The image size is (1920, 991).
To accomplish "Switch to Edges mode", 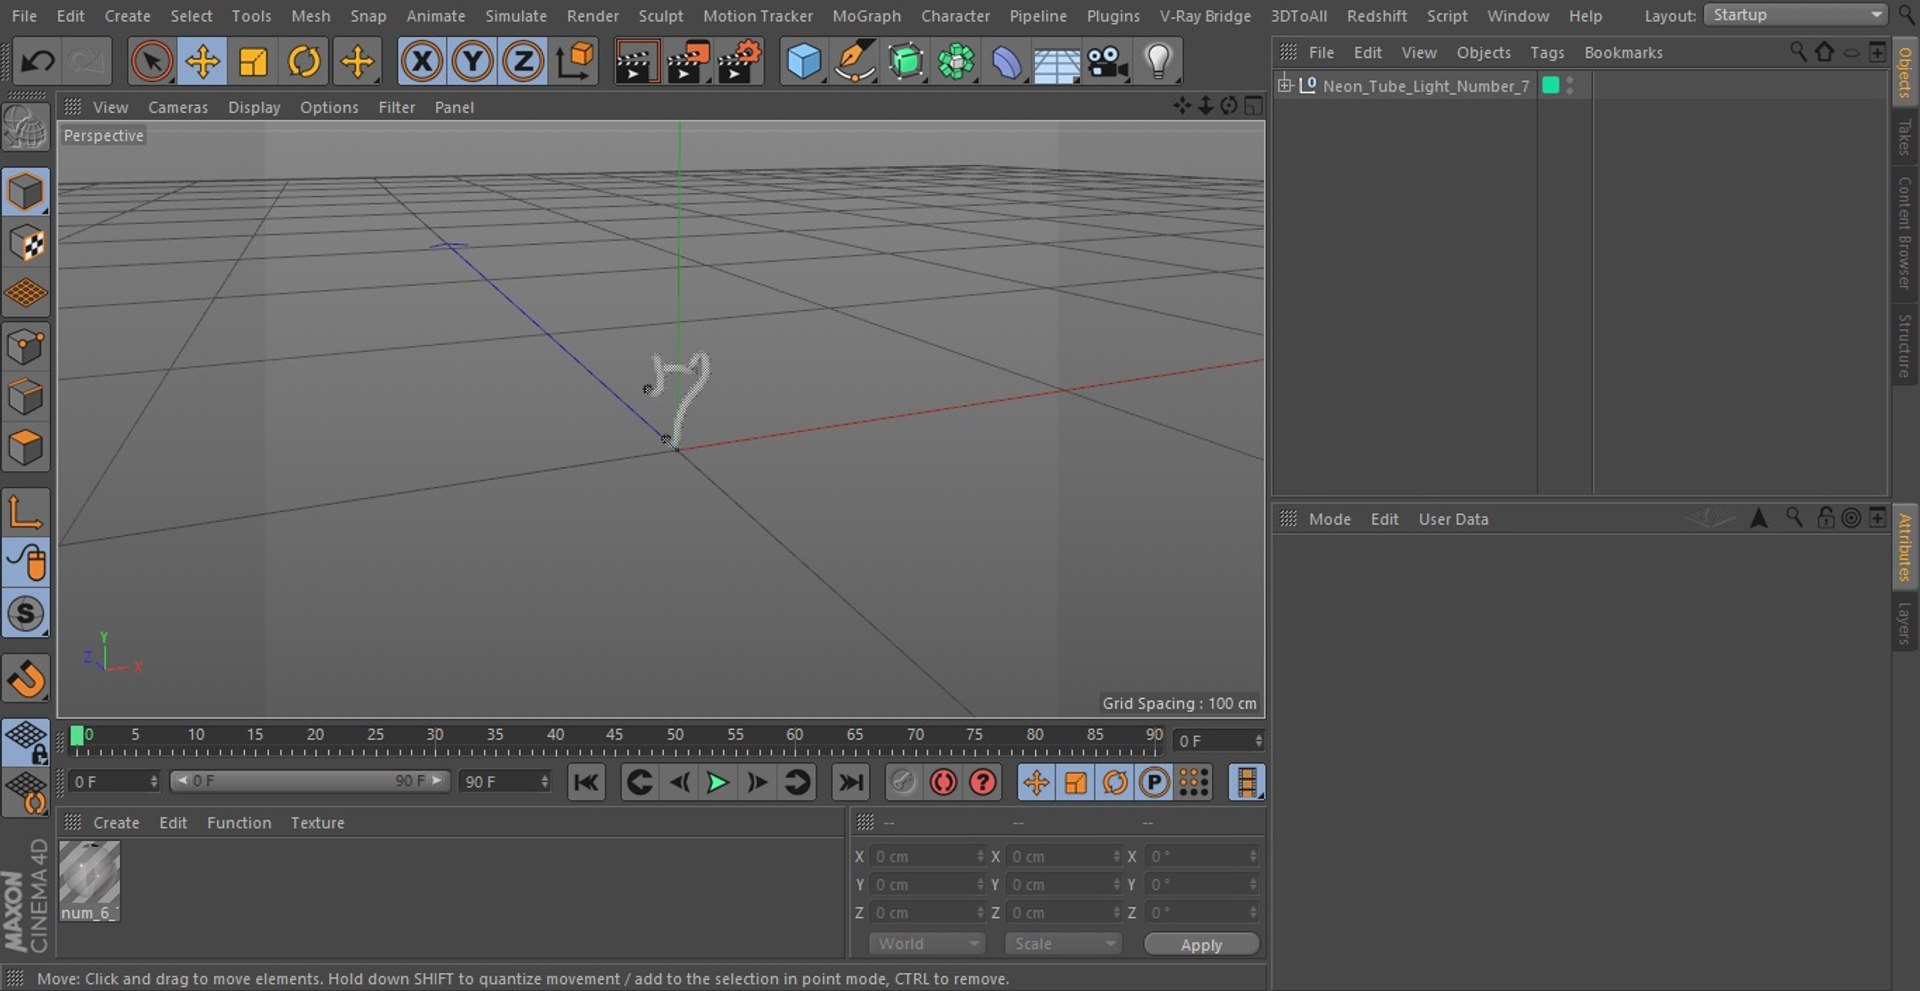I will 25,397.
